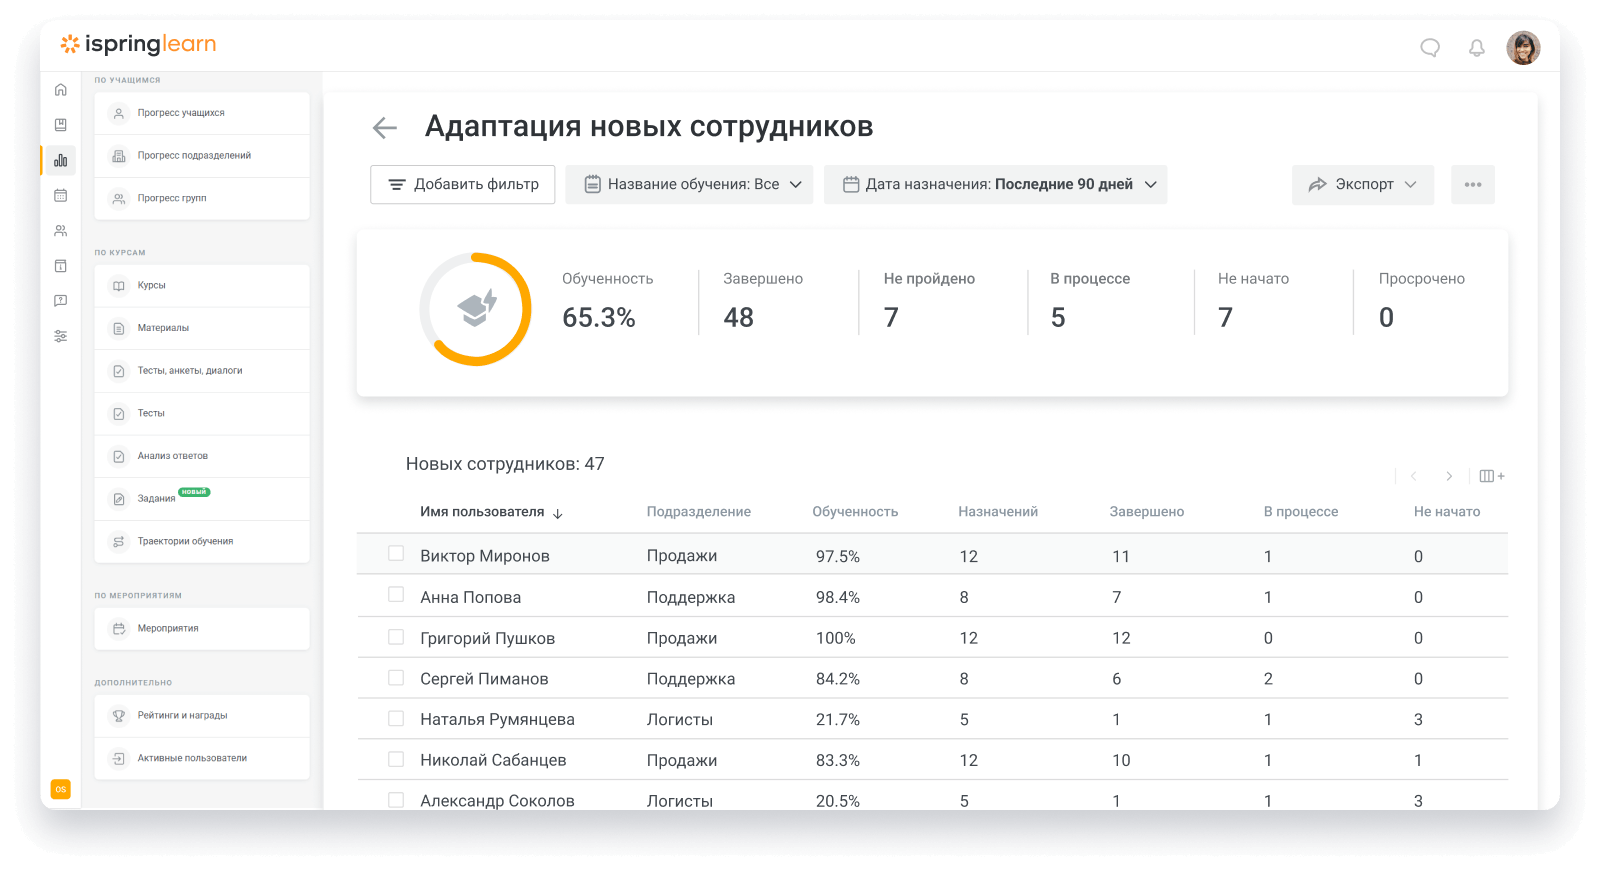Click the Новых сотрудников: 47 label

pyautogui.click(x=505, y=464)
